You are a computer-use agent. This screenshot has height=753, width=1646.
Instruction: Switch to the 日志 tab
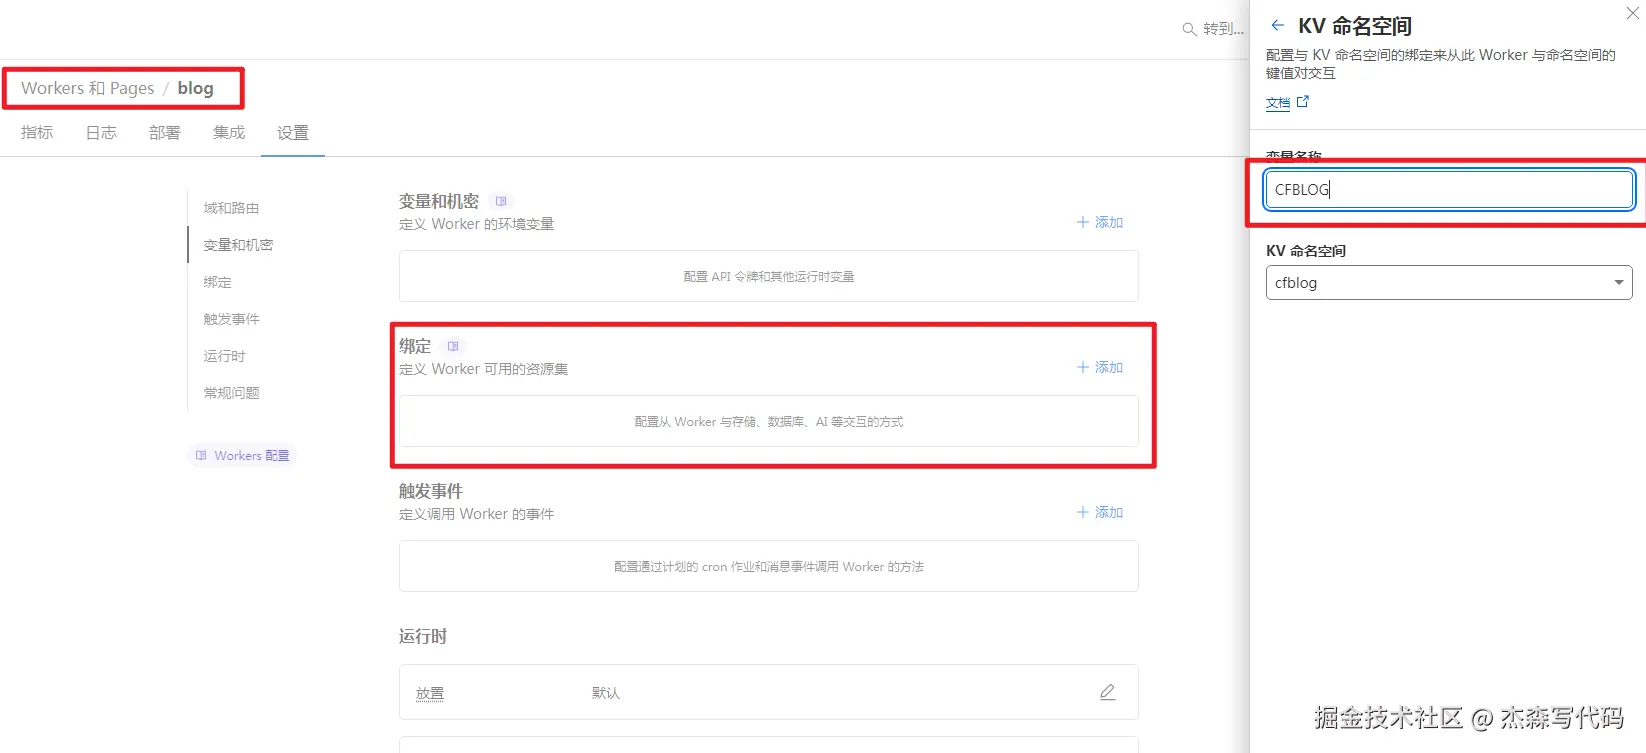click(101, 132)
